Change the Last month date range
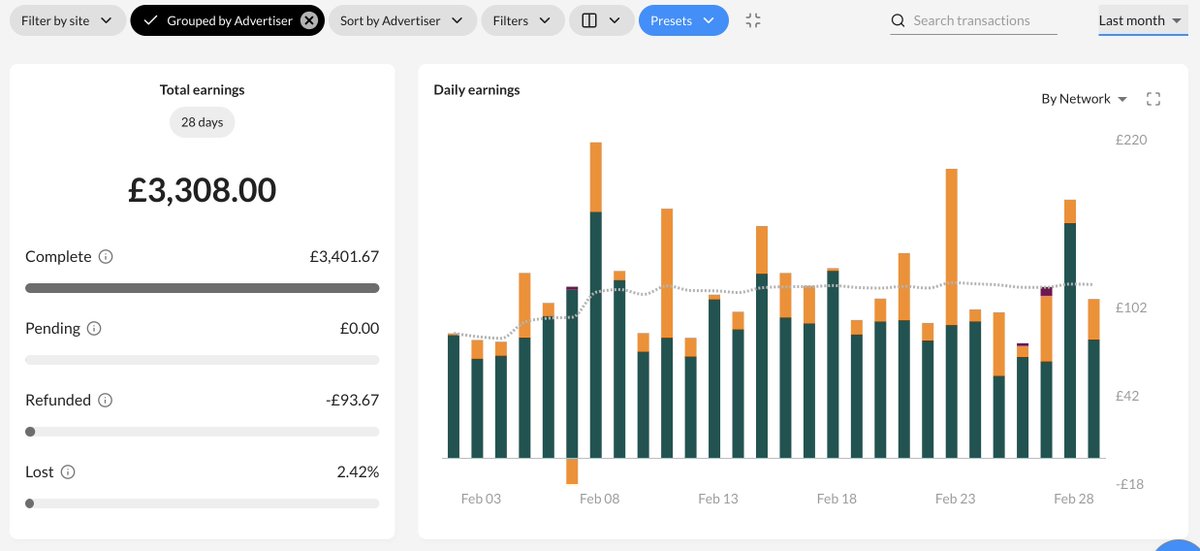Screen dimensions: 1200x551 tap(1141, 20)
